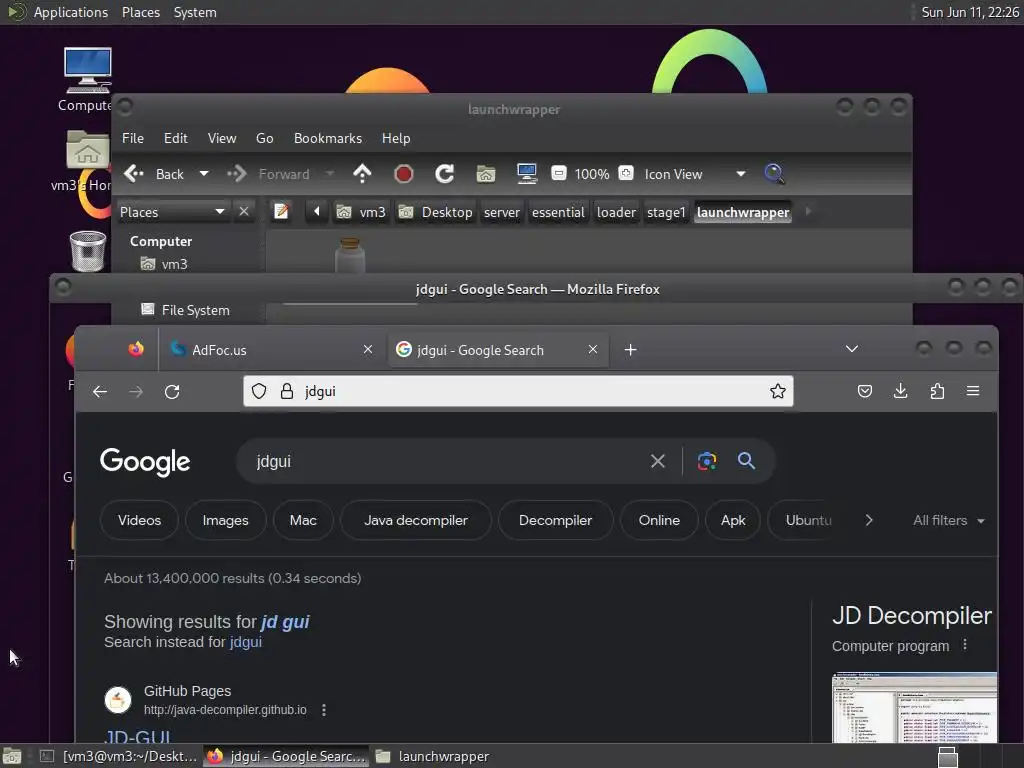This screenshot has width=1024, height=768.
Task: Reload the launchwrapper folder view
Action: [x=445, y=174]
